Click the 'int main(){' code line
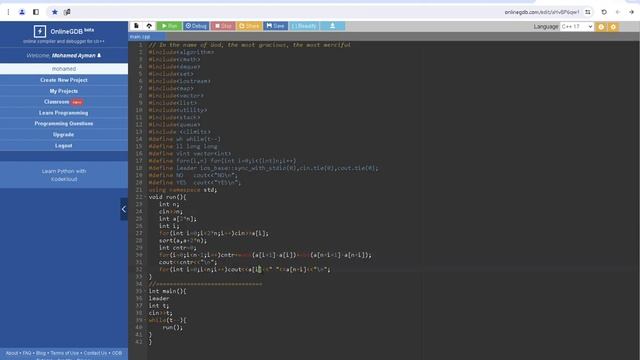Image resolution: width=640 pixels, height=360 pixels. (x=167, y=291)
